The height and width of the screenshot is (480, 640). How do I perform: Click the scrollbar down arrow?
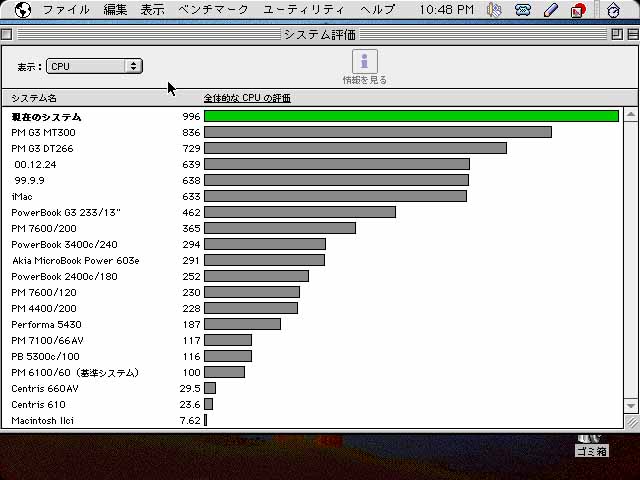click(631, 405)
